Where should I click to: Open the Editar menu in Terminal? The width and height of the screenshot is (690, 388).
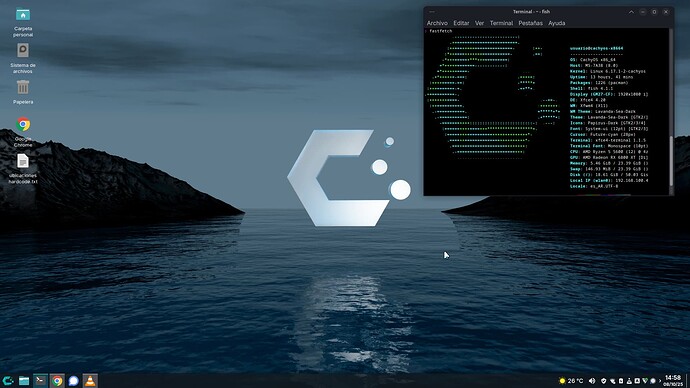click(461, 23)
